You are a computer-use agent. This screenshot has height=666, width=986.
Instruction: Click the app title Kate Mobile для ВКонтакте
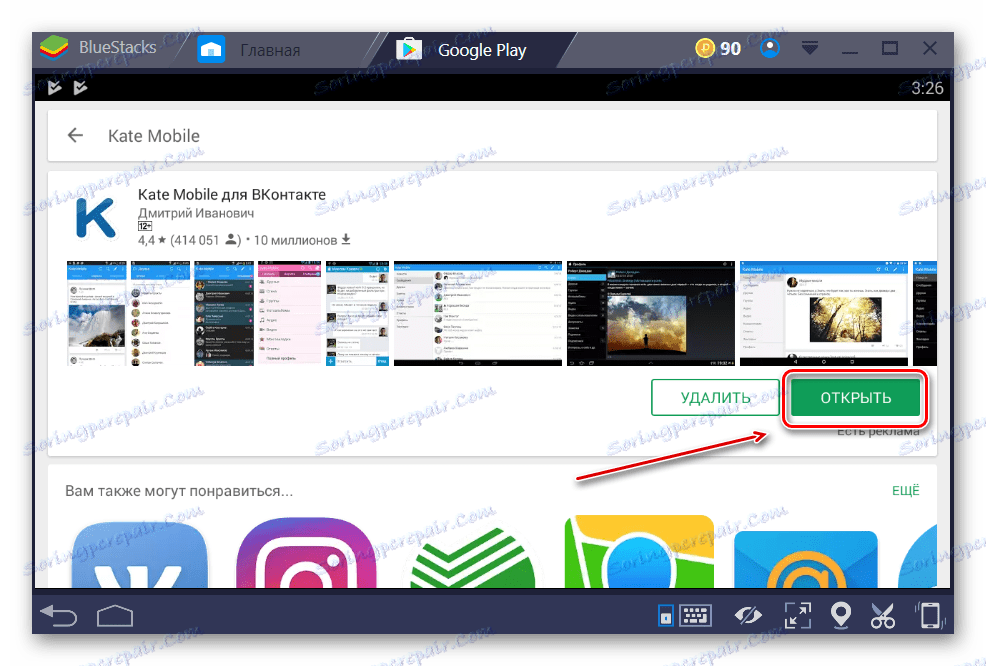point(231,194)
